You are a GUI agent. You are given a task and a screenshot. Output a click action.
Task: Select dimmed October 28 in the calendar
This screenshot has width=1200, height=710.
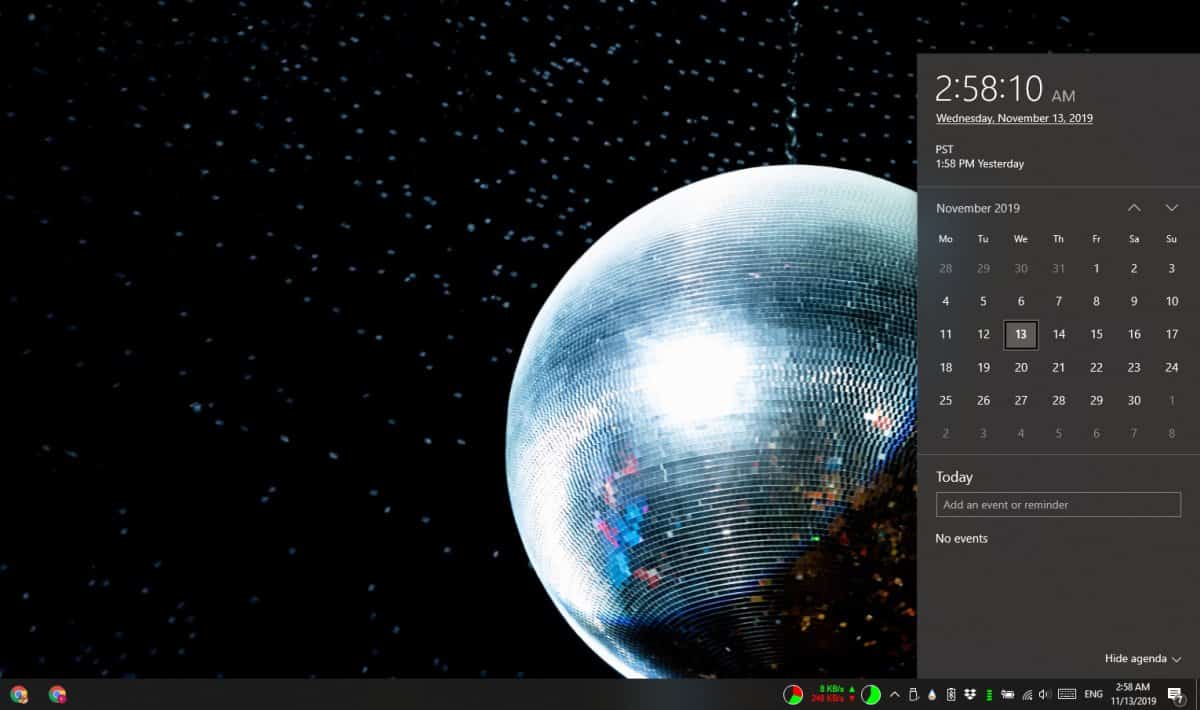pos(946,268)
